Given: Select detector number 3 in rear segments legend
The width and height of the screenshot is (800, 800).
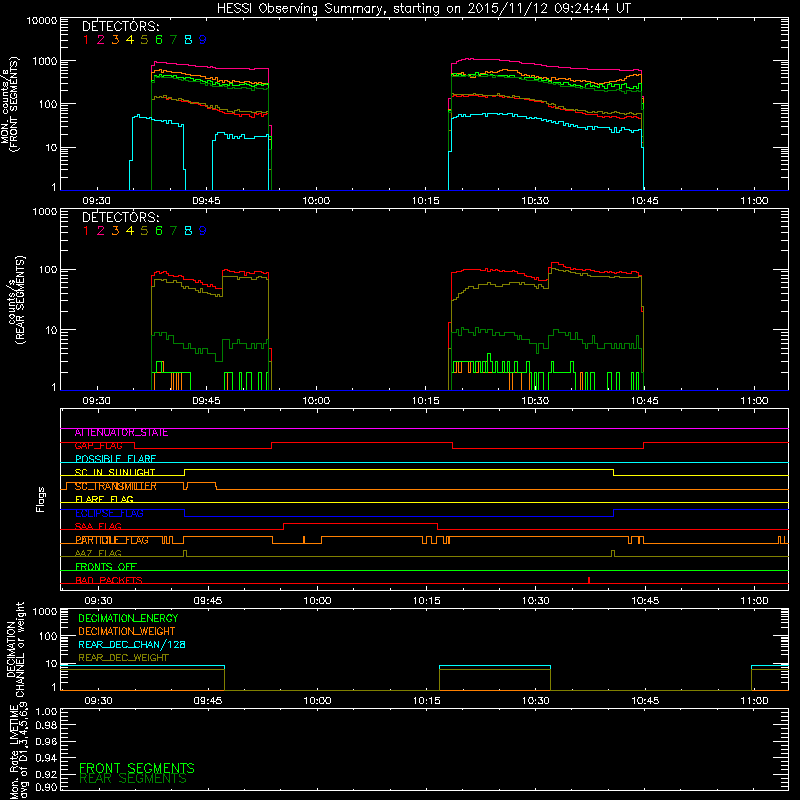Looking at the screenshot, I should click(115, 231).
